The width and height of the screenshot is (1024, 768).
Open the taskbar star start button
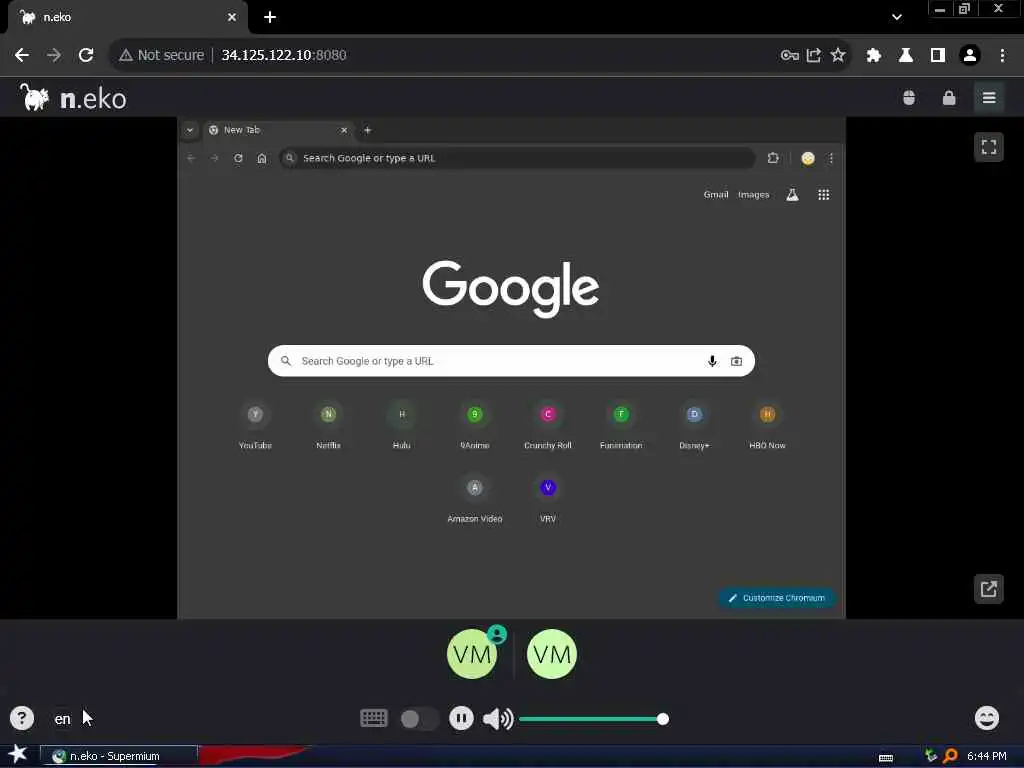point(18,754)
